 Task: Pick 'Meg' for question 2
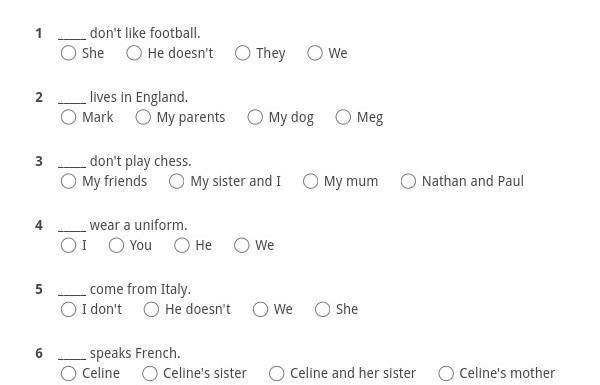pos(343,117)
